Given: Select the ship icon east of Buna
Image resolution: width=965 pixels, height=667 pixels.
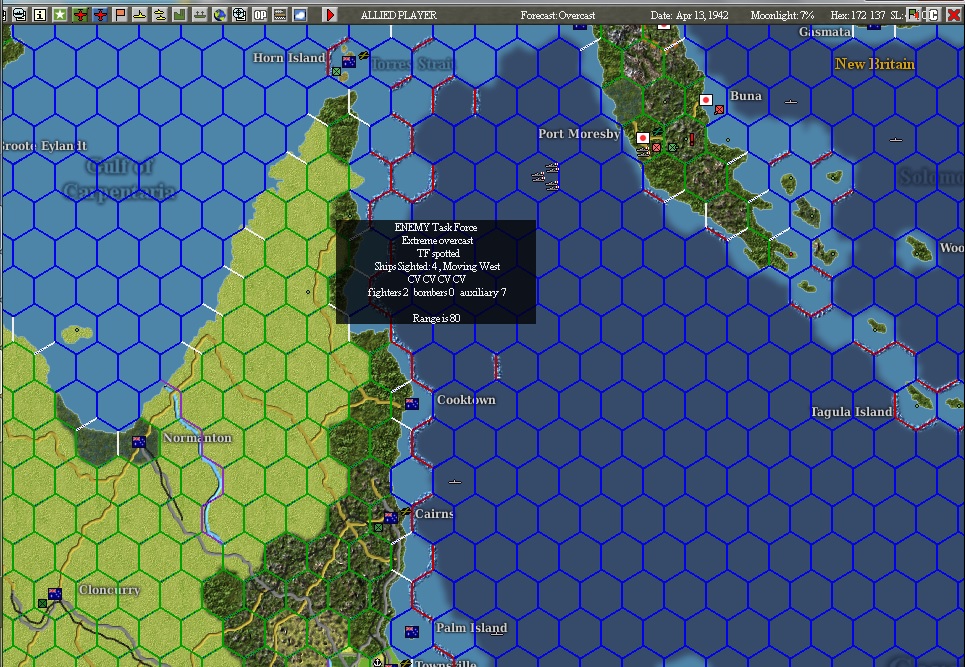Looking at the screenshot, I should pyautogui.click(x=791, y=102).
